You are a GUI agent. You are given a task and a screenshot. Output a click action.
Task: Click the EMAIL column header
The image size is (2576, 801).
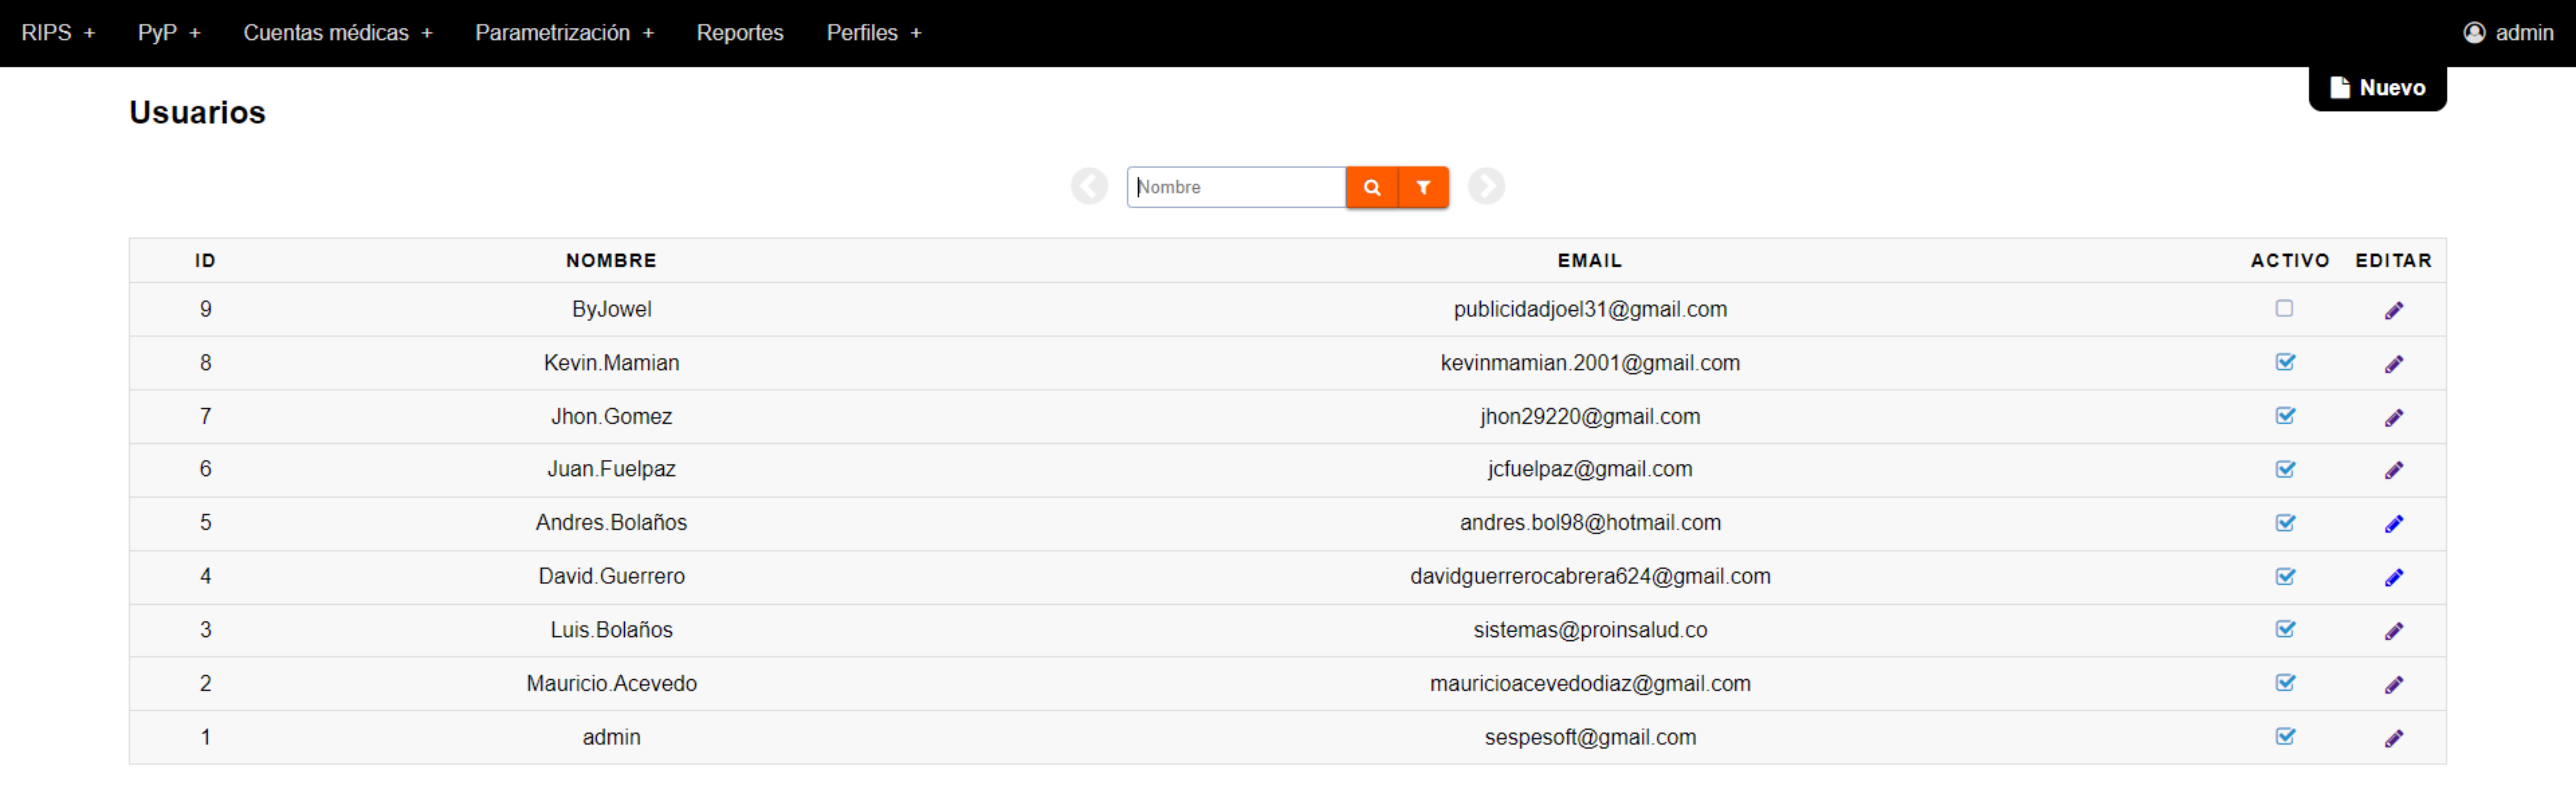pos(1590,261)
